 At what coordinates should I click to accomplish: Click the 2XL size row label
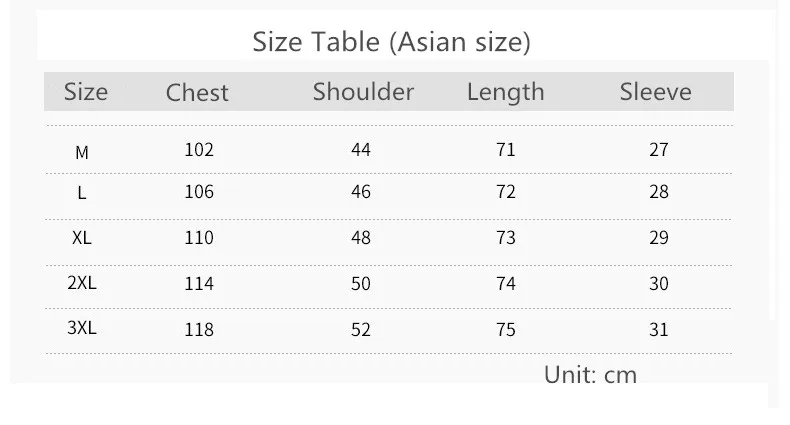(82, 283)
